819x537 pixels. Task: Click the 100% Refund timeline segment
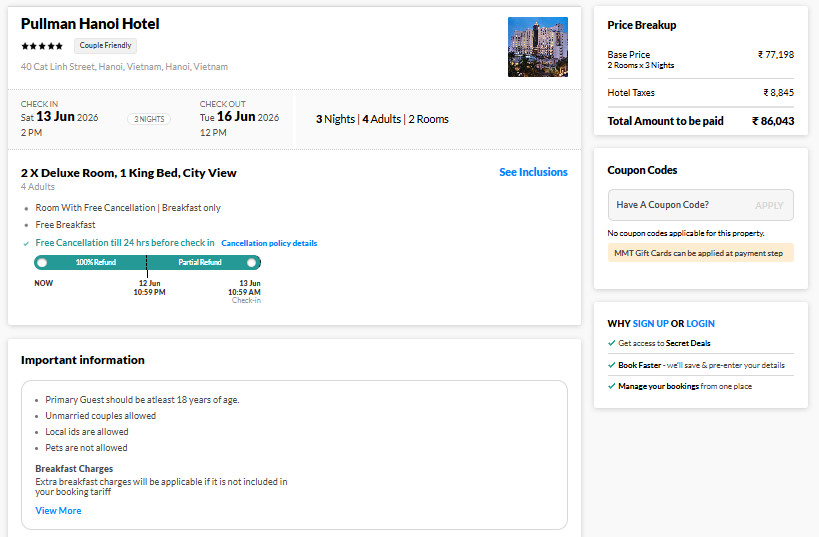pos(96,262)
